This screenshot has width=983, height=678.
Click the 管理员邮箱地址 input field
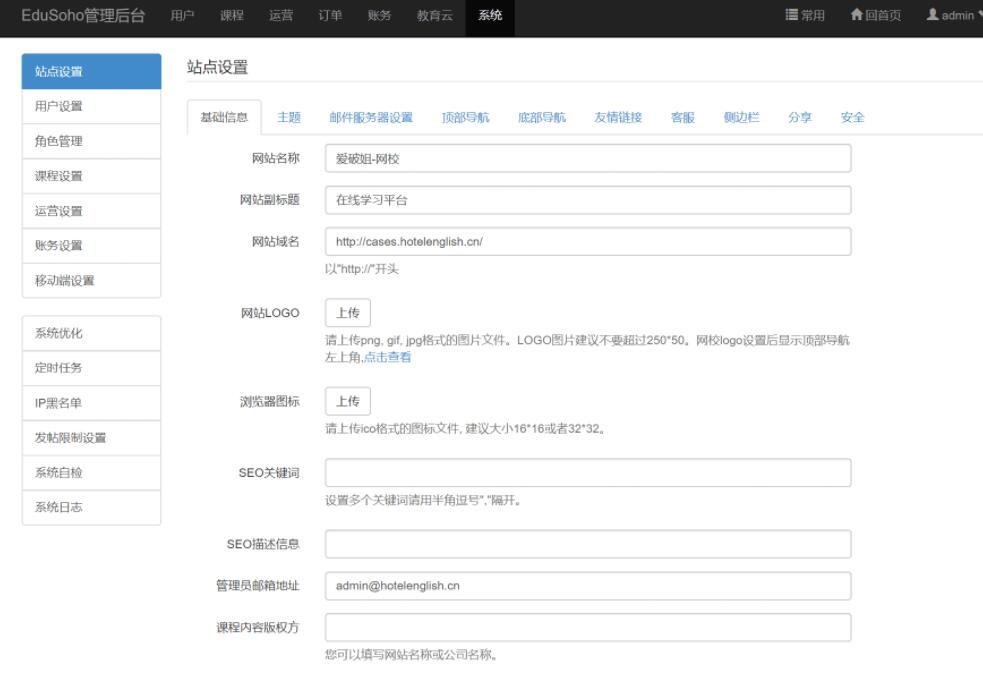588,586
